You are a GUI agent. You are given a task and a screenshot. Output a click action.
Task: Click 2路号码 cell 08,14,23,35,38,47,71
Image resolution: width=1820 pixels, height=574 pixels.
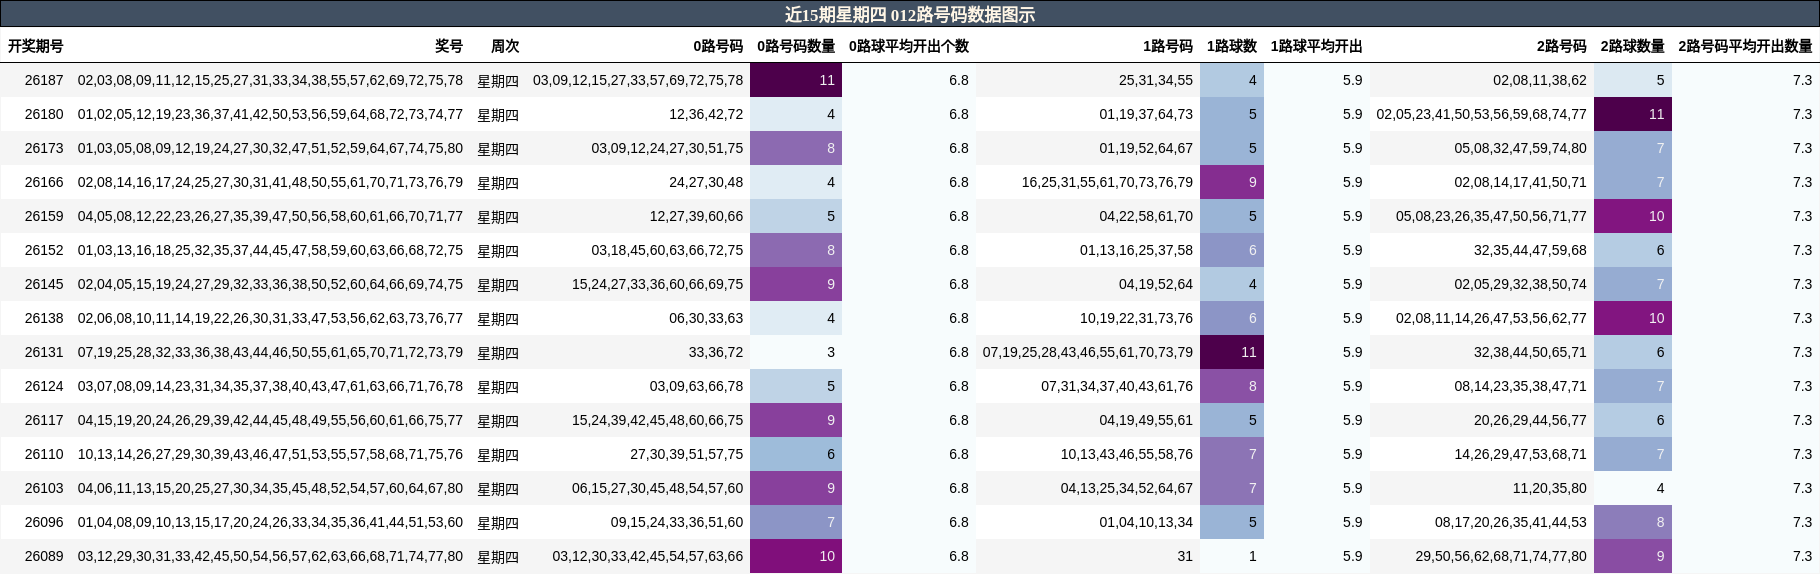[x=1520, y=386]
